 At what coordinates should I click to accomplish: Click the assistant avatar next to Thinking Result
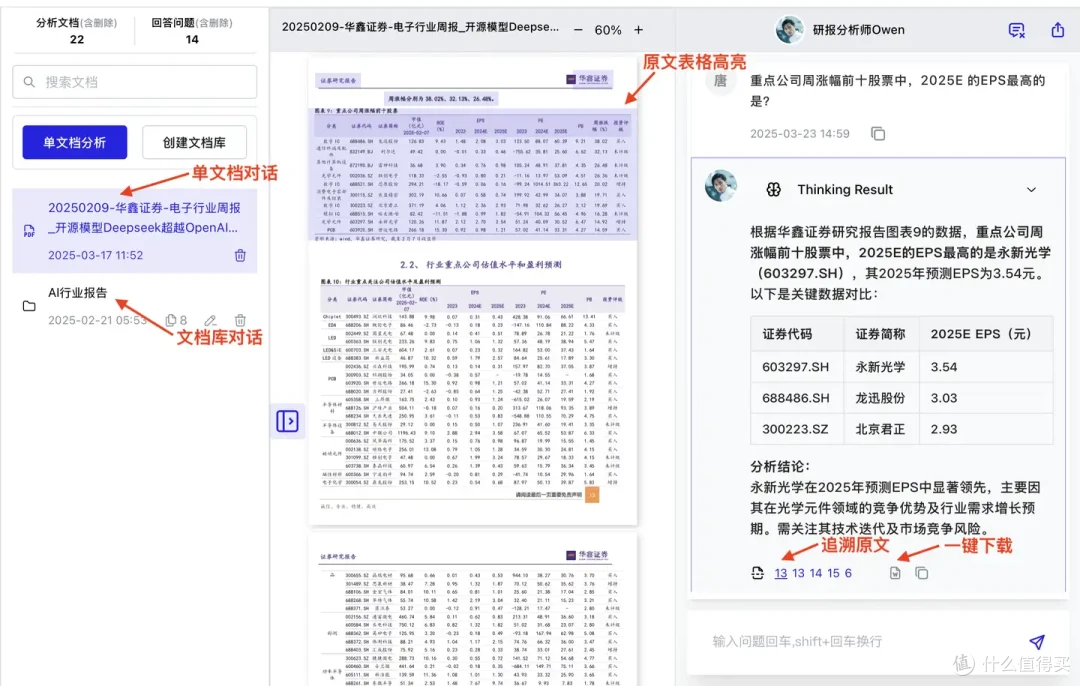click(720, 186)
